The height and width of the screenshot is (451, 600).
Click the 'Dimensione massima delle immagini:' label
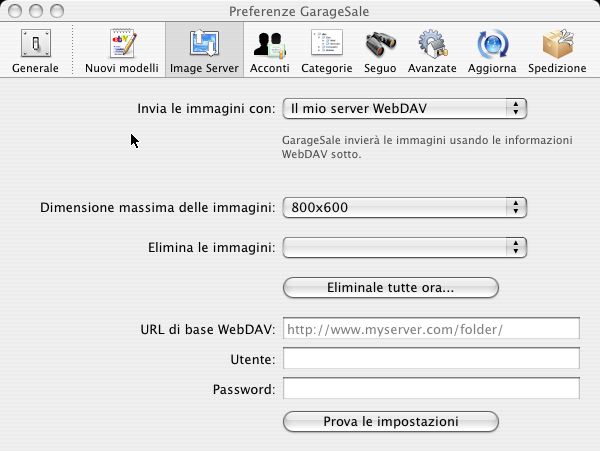[x=158, y=208]
